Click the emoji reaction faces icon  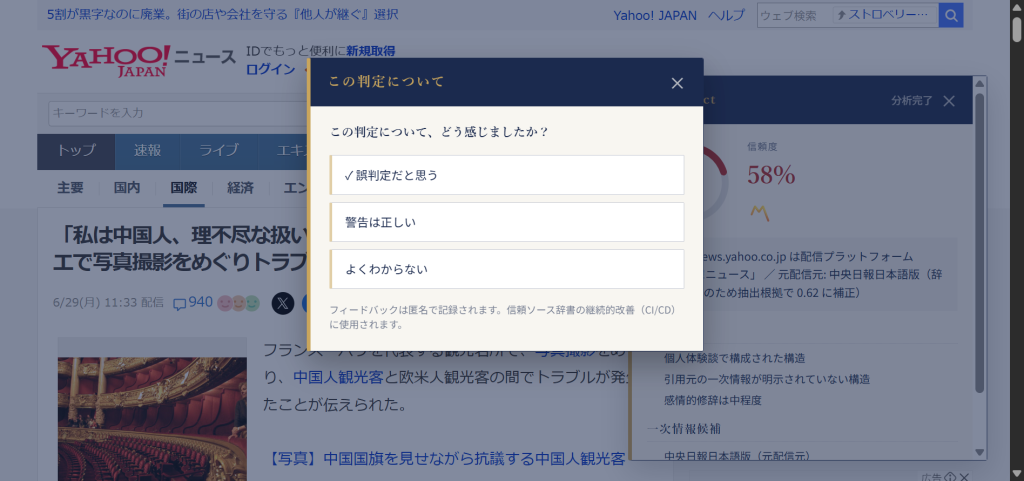point(239,303)
